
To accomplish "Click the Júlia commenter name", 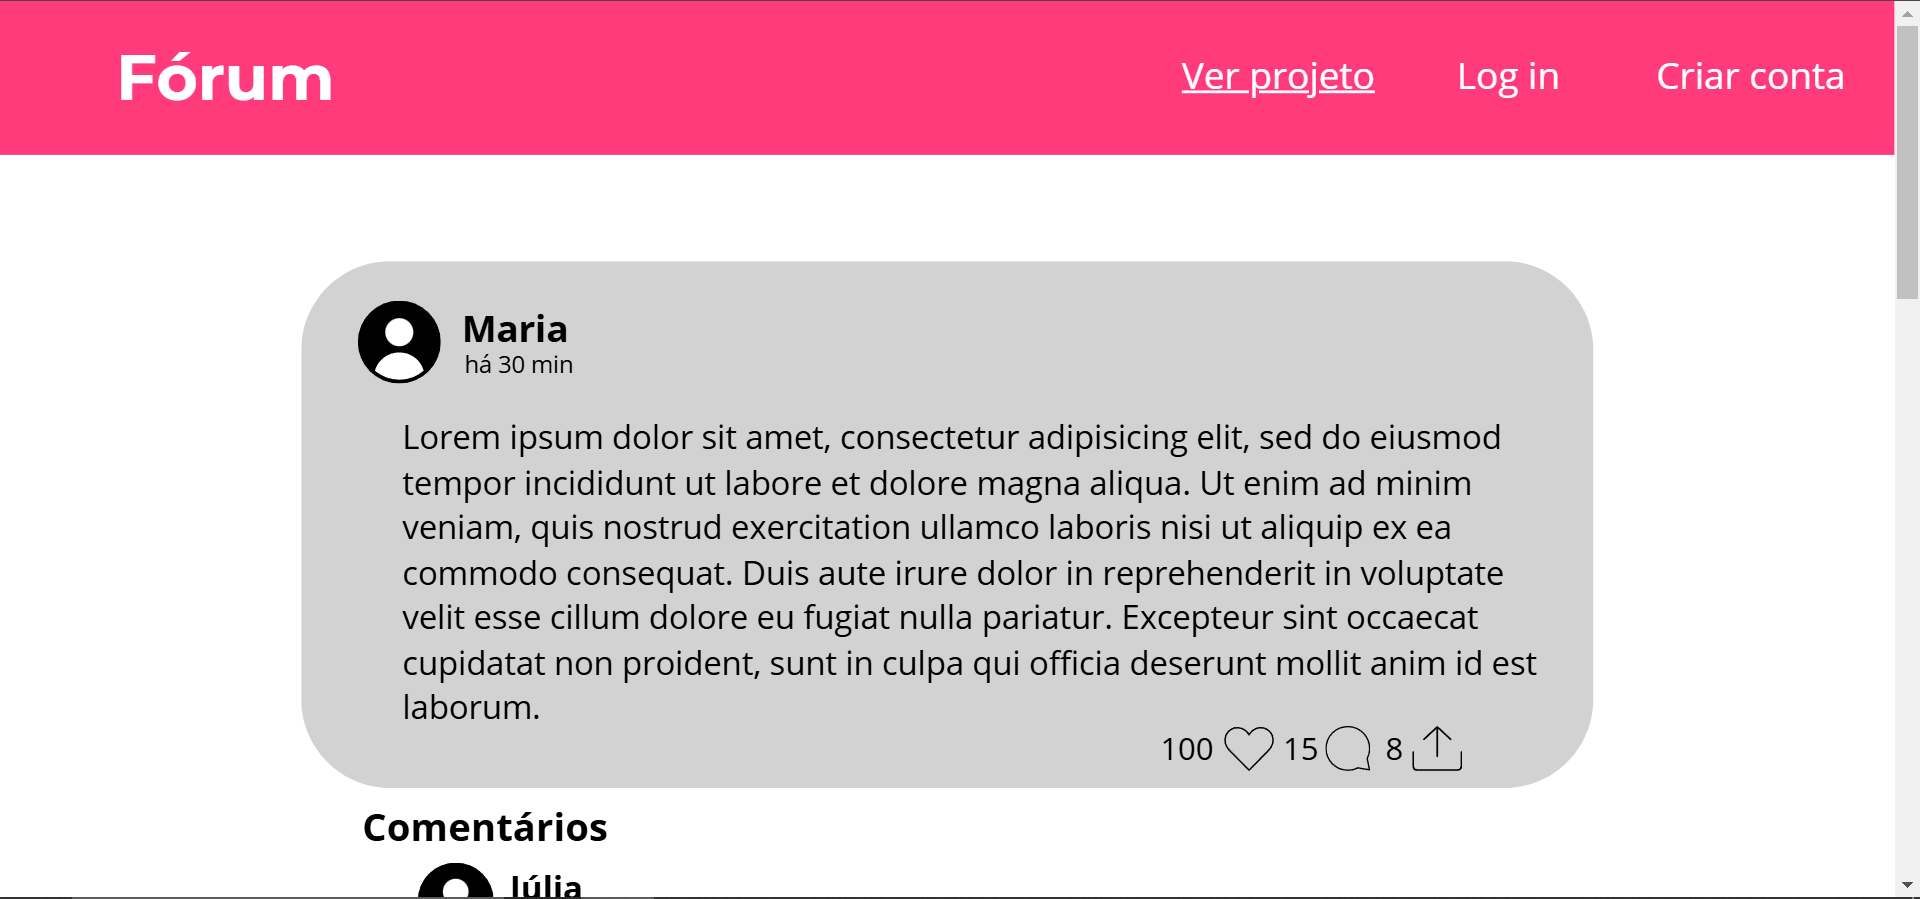I will [x=546, y=886].
